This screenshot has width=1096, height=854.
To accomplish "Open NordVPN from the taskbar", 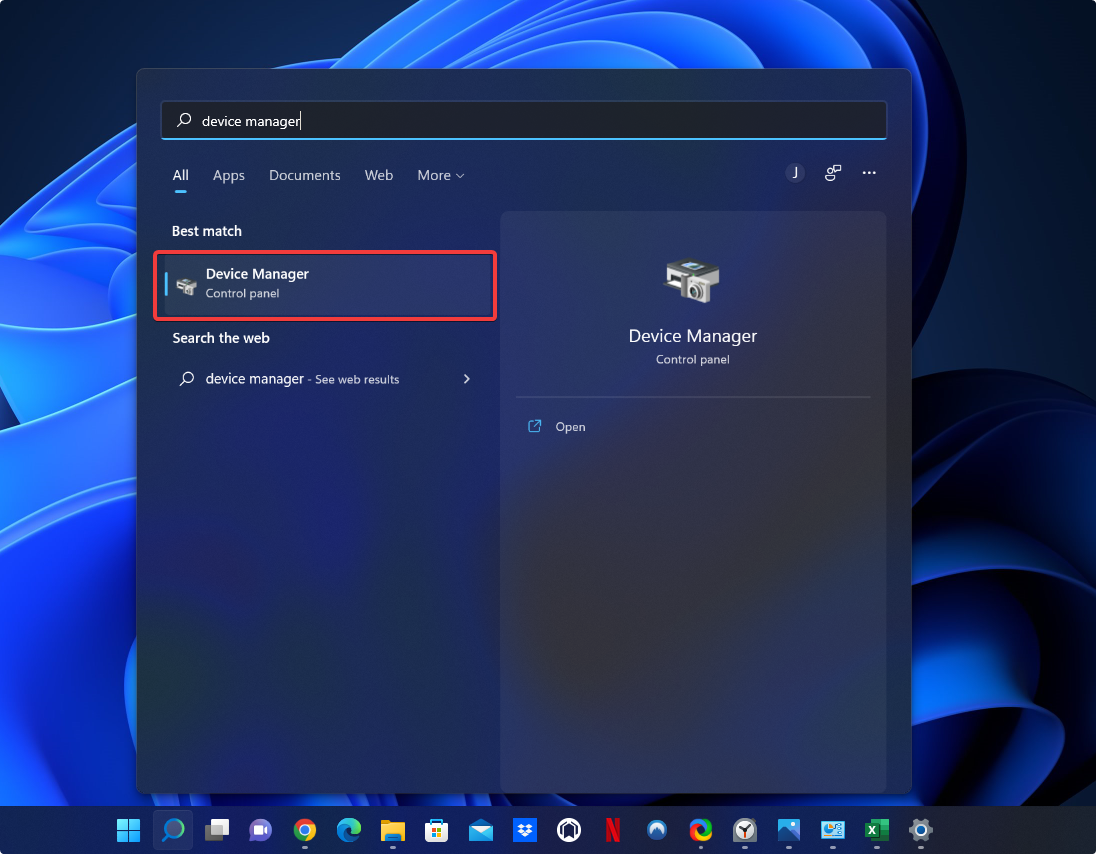I will [x=657, y=830].
